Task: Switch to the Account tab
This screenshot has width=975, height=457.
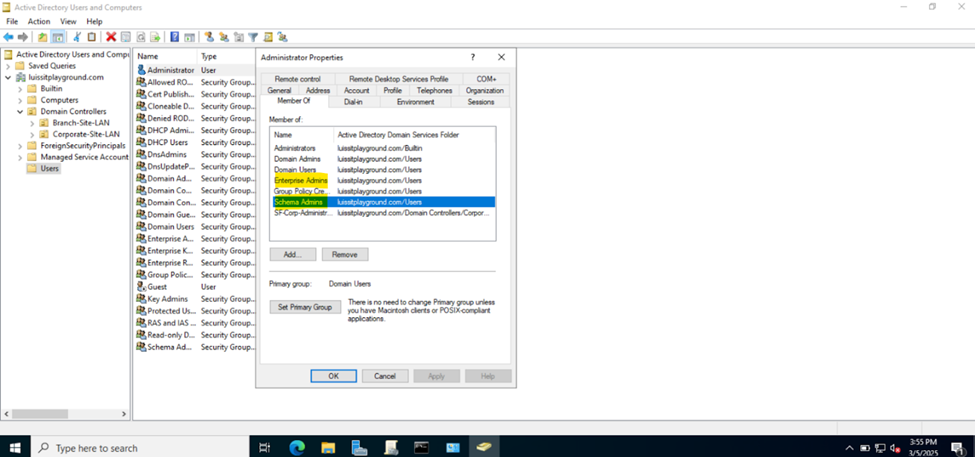Action: [x=356, y=90]
